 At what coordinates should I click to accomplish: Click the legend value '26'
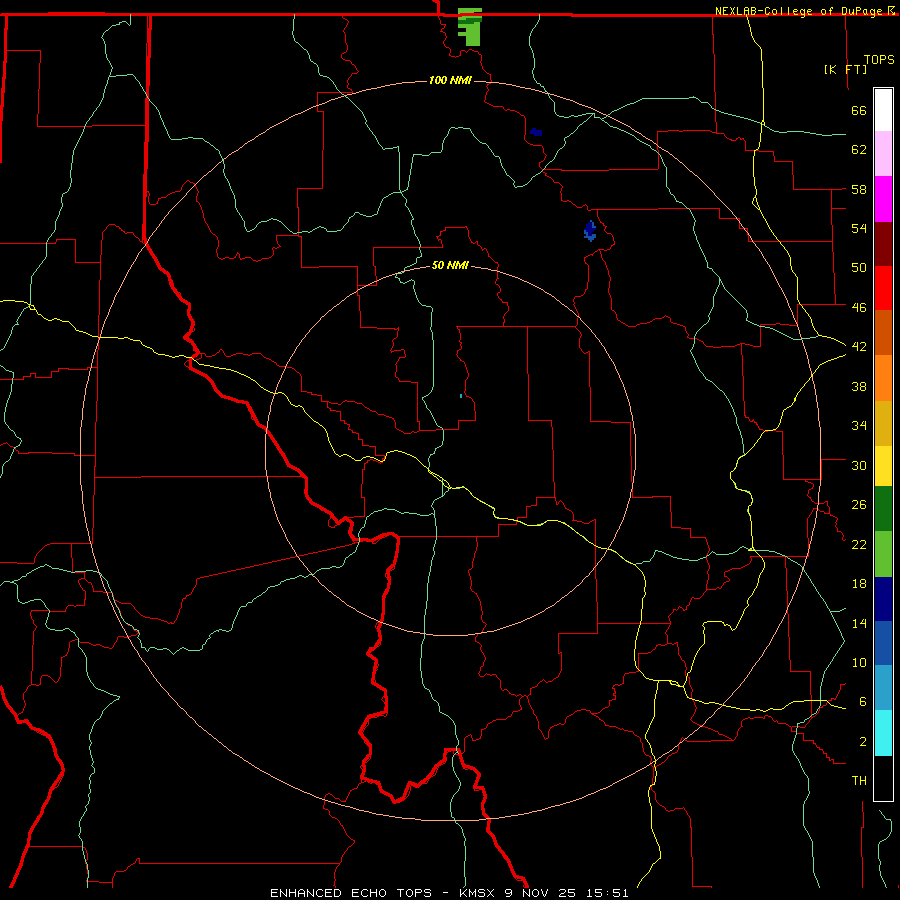pos(859,505)
